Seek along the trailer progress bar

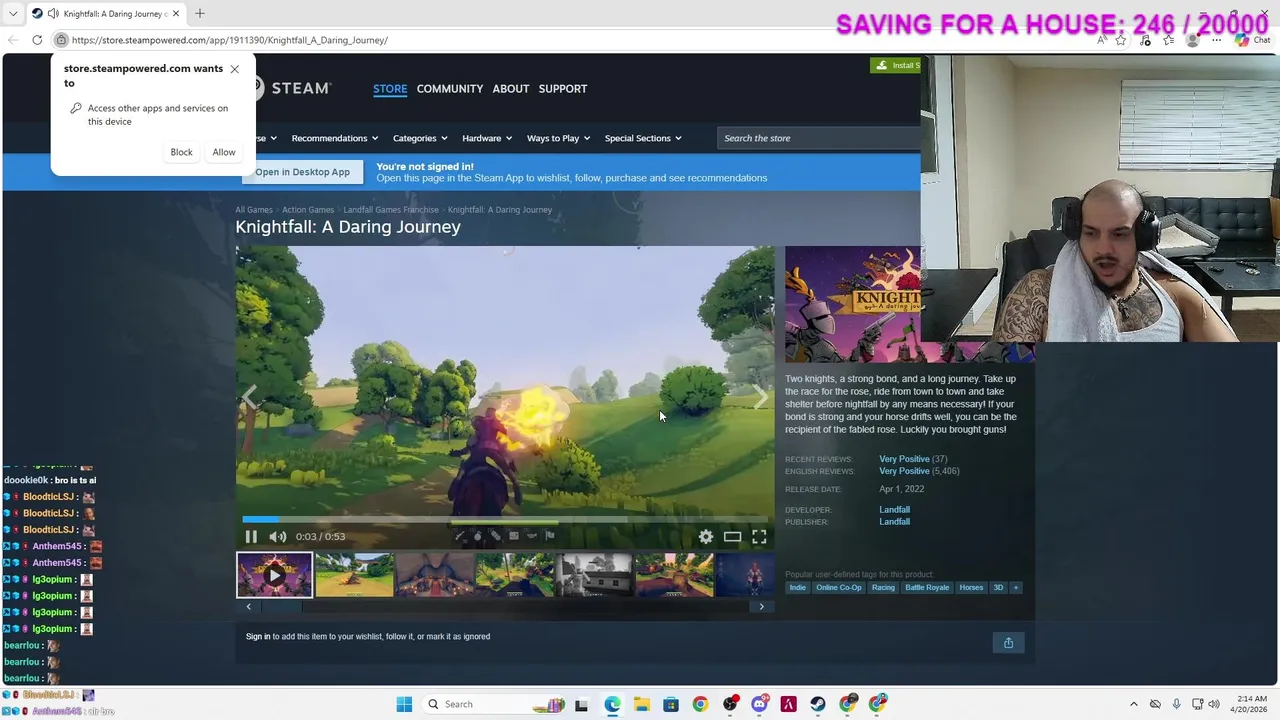click(505, 520)
